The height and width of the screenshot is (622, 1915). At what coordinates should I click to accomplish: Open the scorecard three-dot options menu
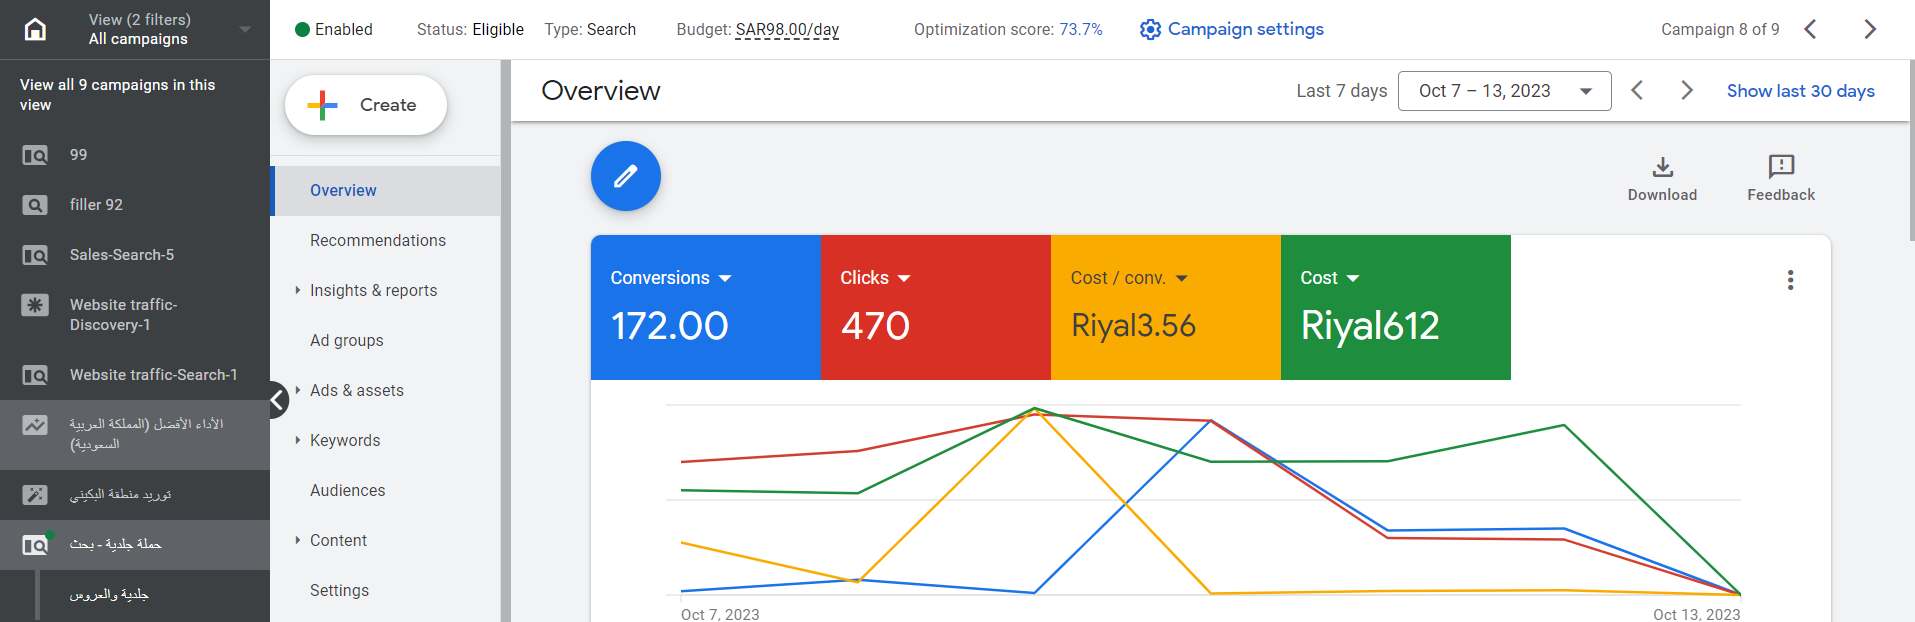(x=1790, y=280)
